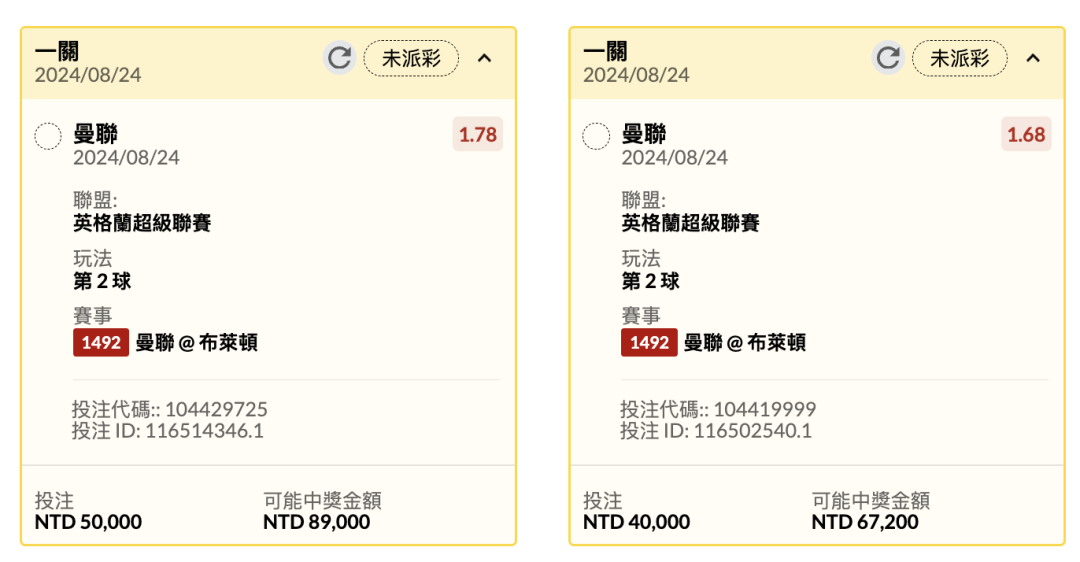Click the NTD 40,000 stake amount
Screen dimensions: 1080x562
[637, 522]
